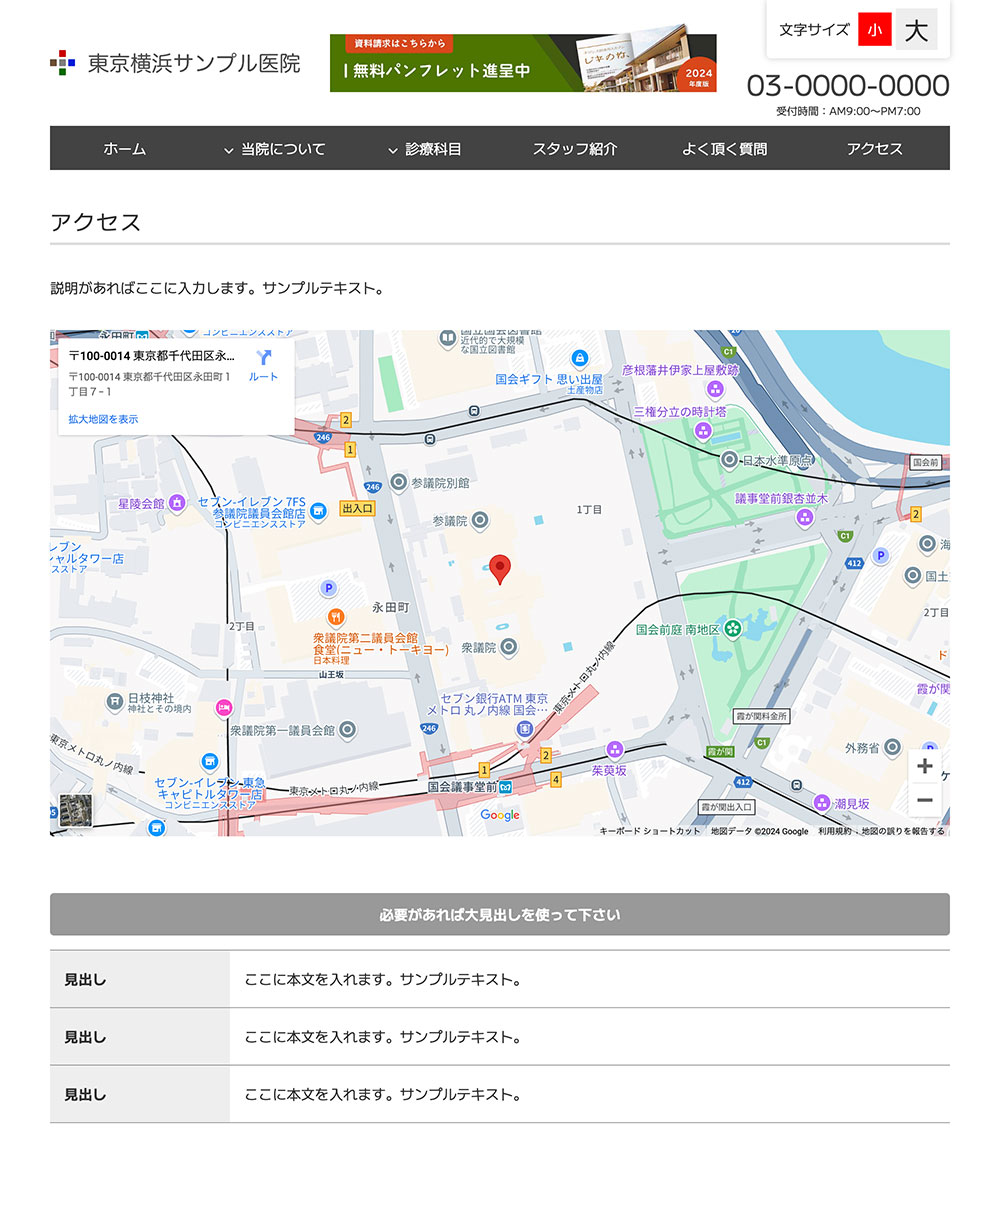Click the 参議院別館 place marker icon
This screenshot has height=1206, width=1000.
[399, 483]
